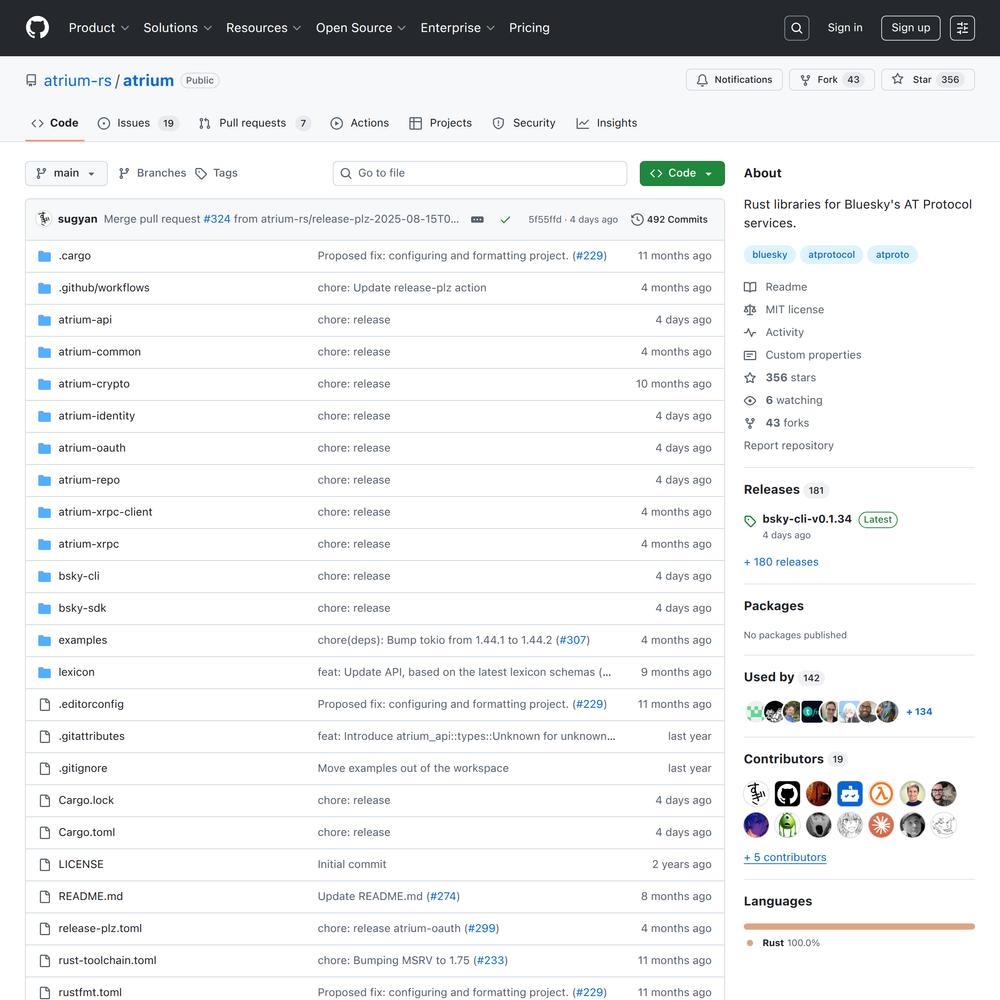
Task: Expand the commit message ellipsis
Action: (477, 219)
